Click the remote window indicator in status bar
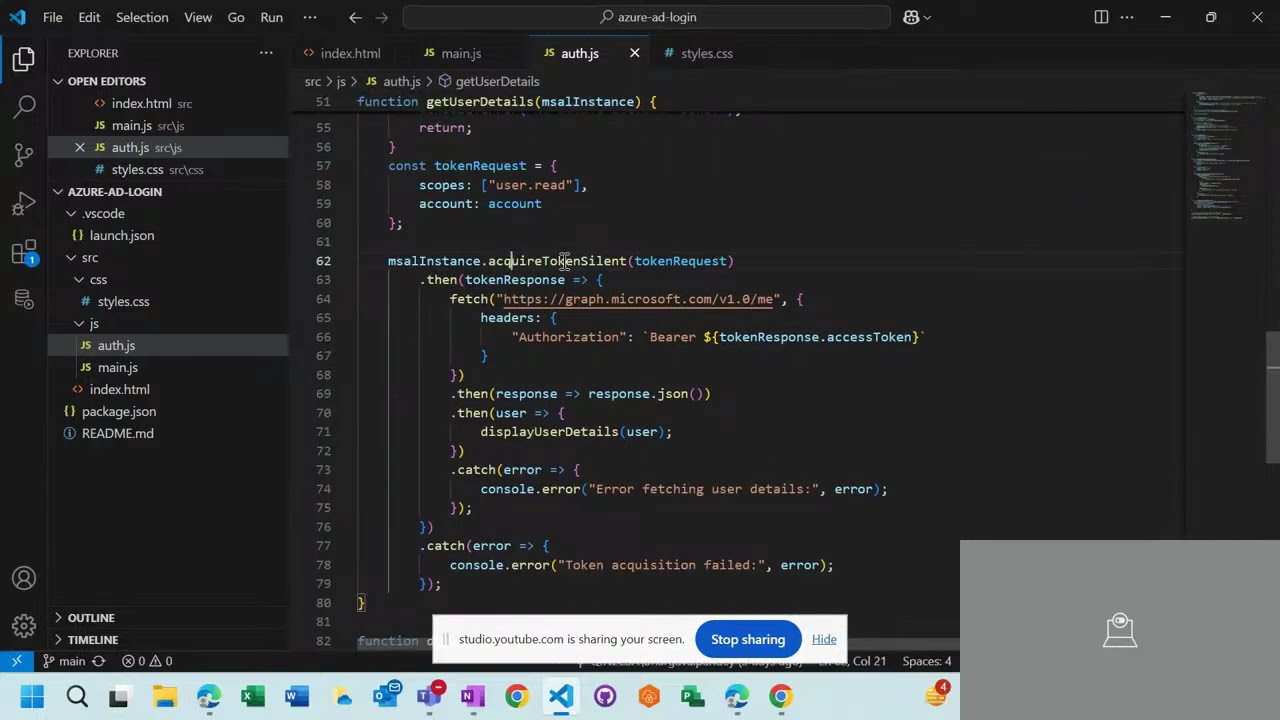Viewport: 1280px width, 720px height. click(17, 661)
